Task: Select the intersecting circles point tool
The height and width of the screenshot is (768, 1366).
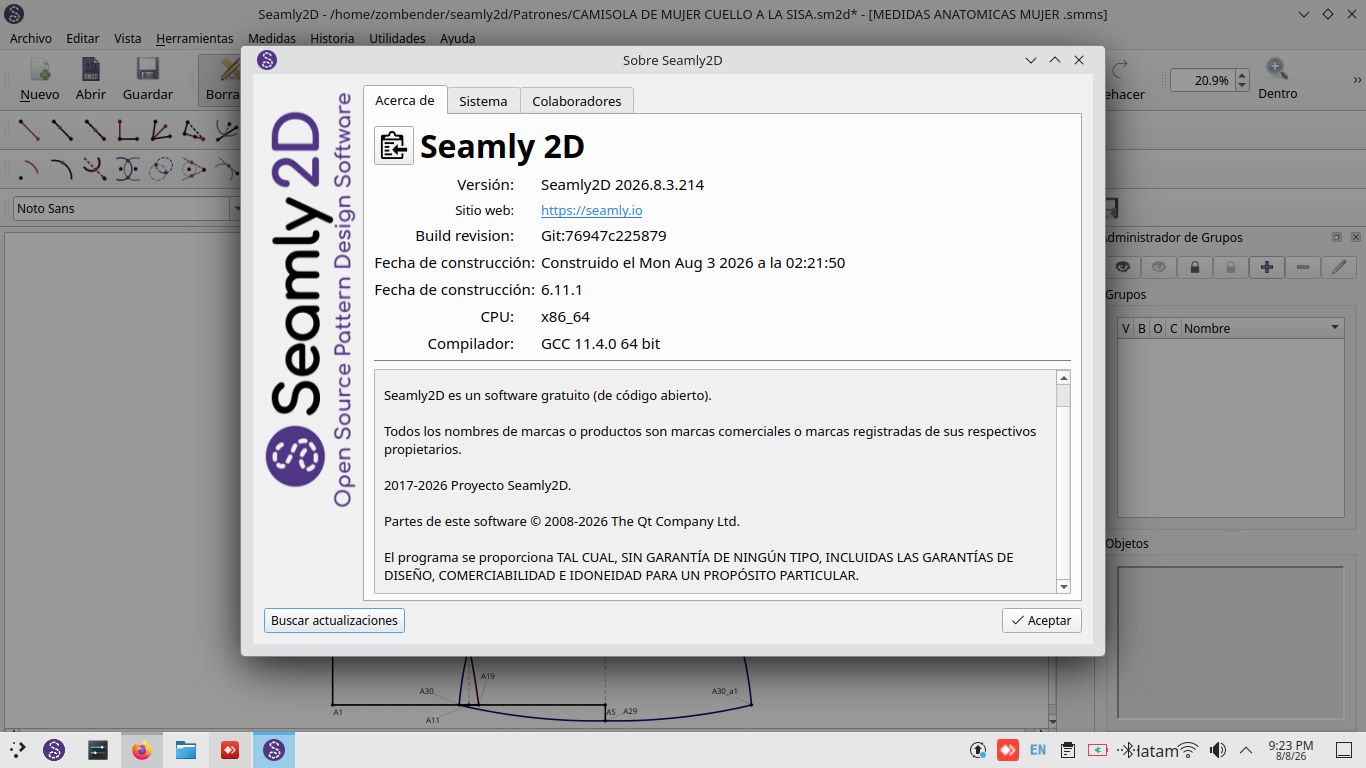Action: pyautogui.click(x=161, y=169)
